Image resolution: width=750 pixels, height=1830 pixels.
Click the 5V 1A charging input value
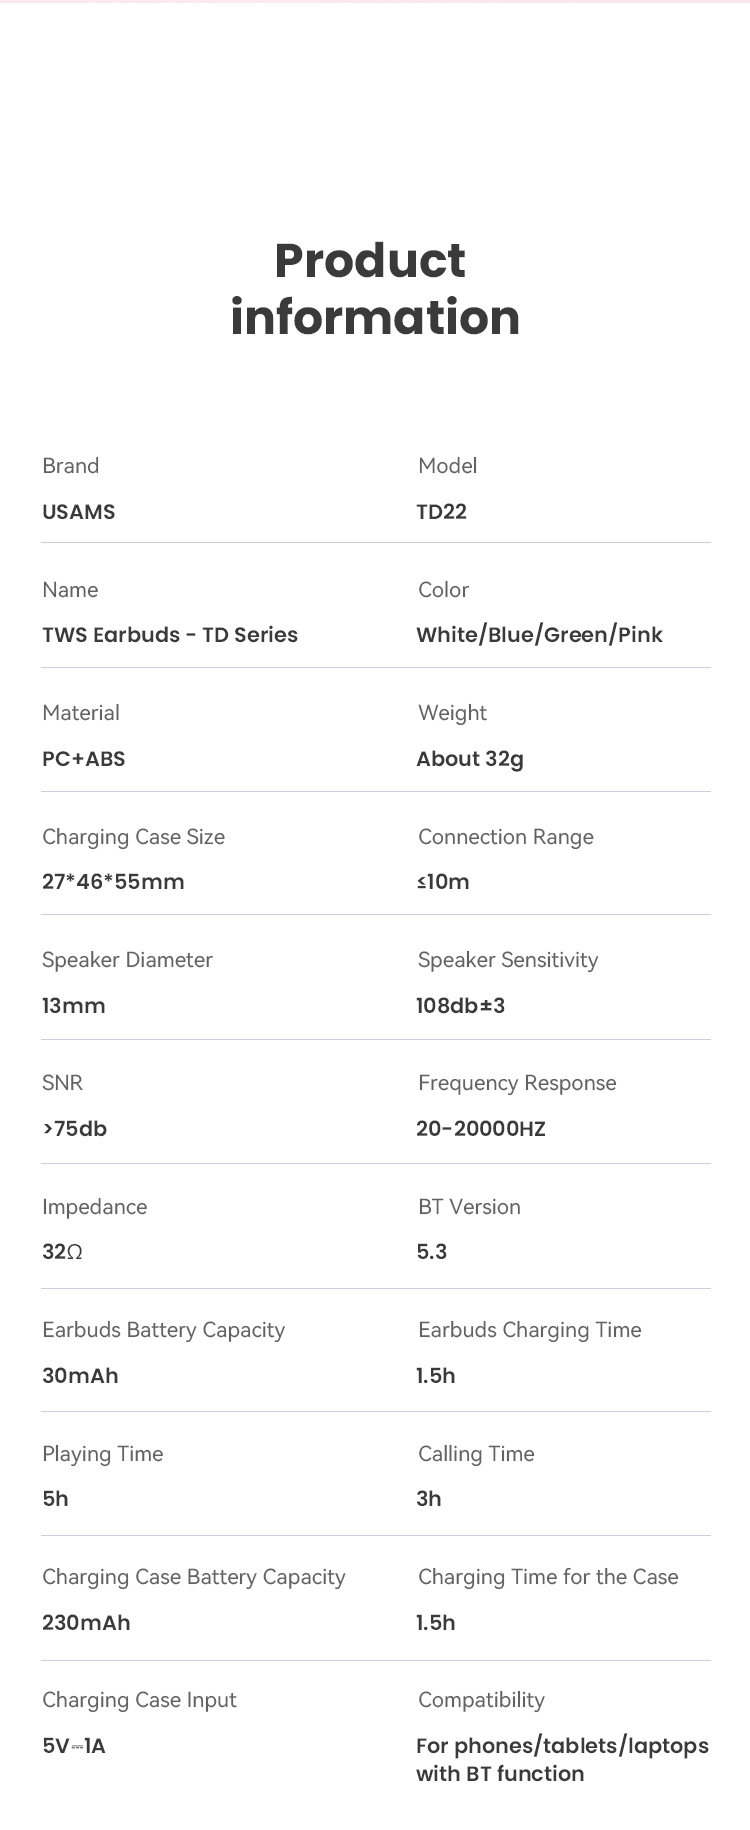(x=74, y=1746)
